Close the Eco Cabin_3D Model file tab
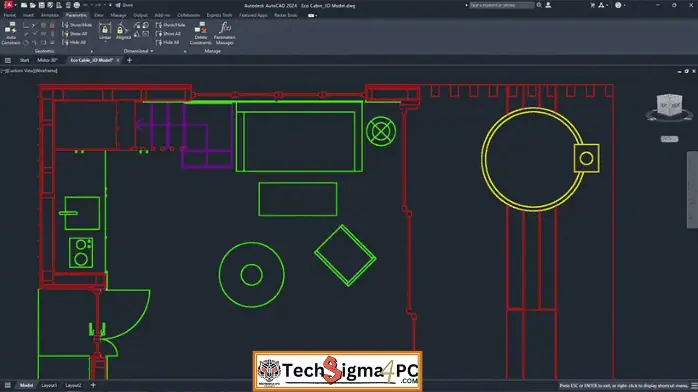The width and height of the screenshot is (698, 392). tap(118, 60)
